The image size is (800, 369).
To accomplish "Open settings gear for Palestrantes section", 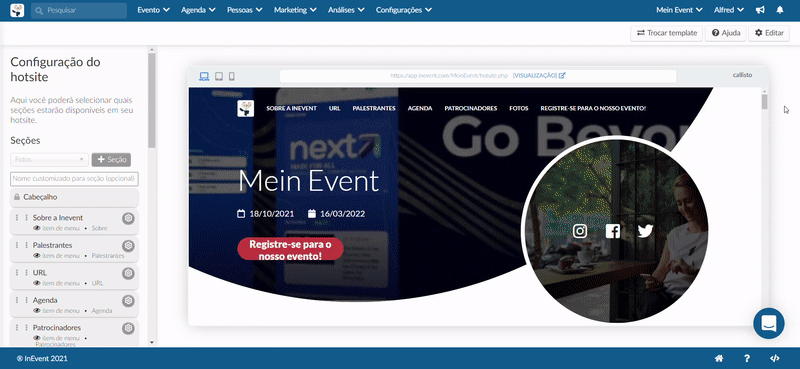I will coord(128,245).
